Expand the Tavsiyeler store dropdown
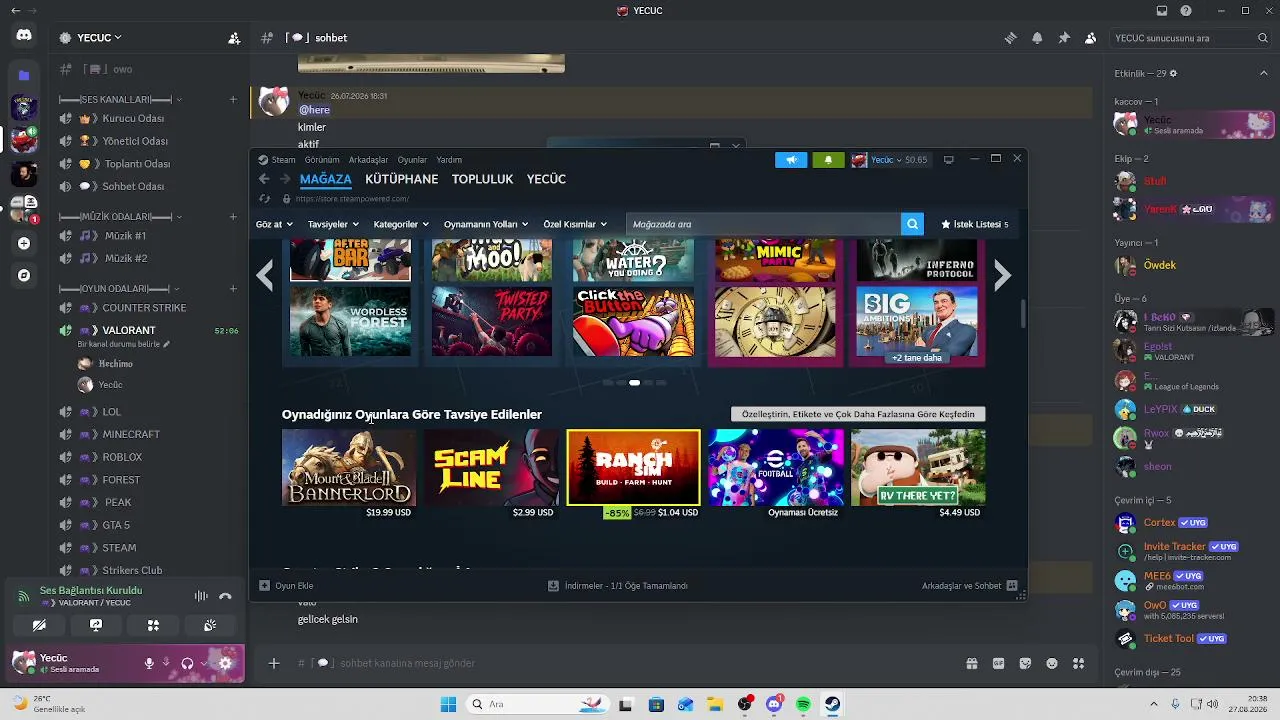The height and width of the screenshot is (720, 1280). pyautogui.click(x=333, y=224)
